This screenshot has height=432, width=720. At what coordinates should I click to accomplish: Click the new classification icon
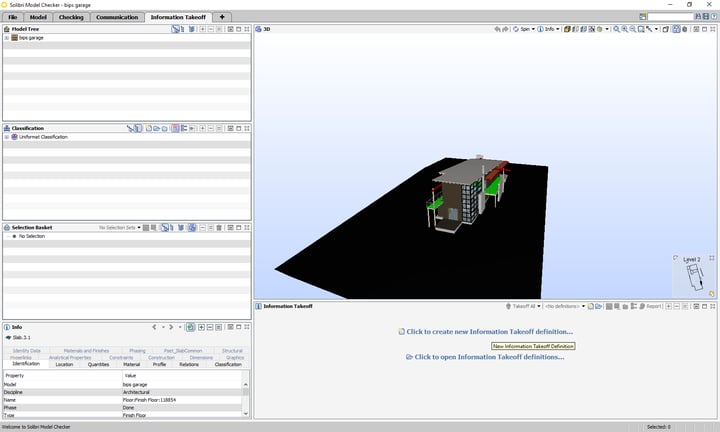pyautogui.click(x=148, y=128)
